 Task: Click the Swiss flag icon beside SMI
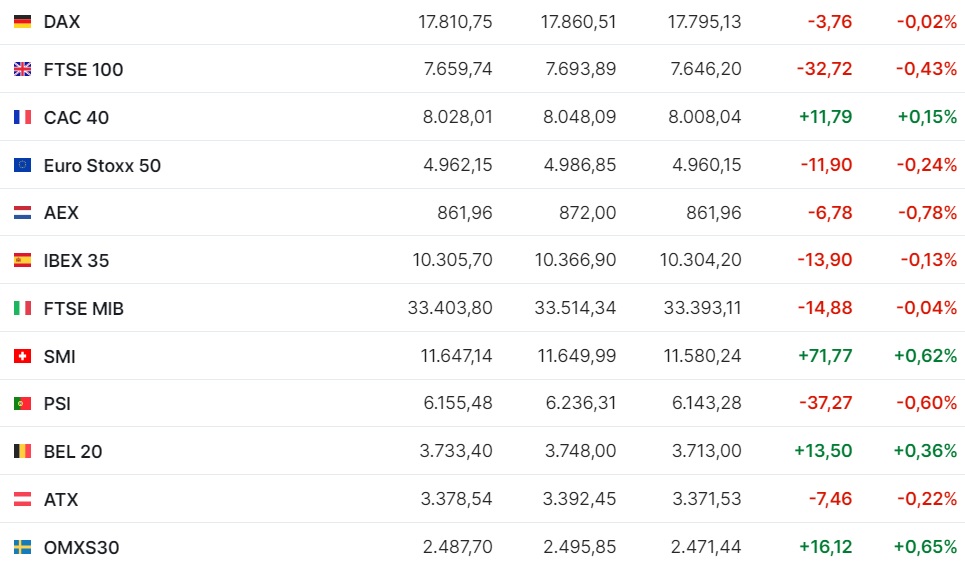coord(23,356)
